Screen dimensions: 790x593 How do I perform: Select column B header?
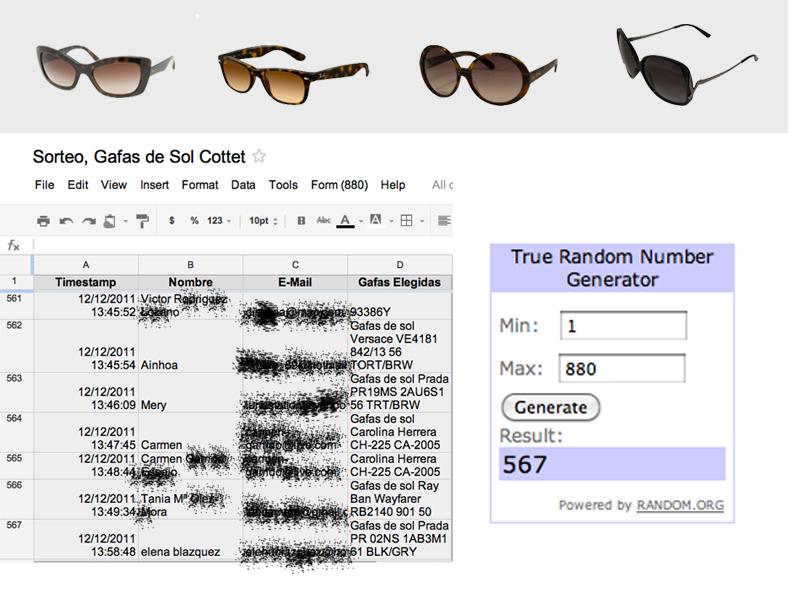coord(190,265)
